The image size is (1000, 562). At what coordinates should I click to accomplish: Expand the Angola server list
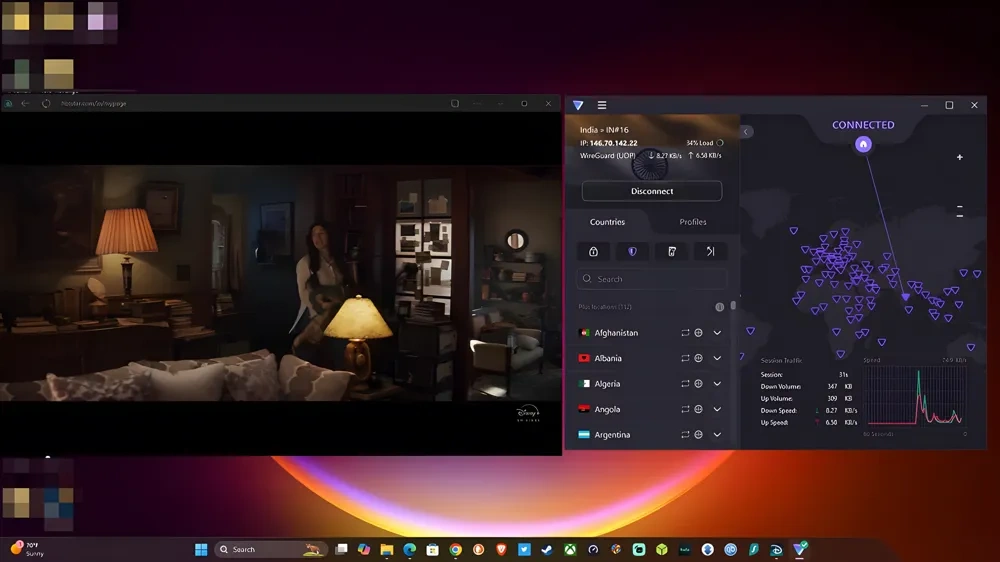tap(717, 410)
